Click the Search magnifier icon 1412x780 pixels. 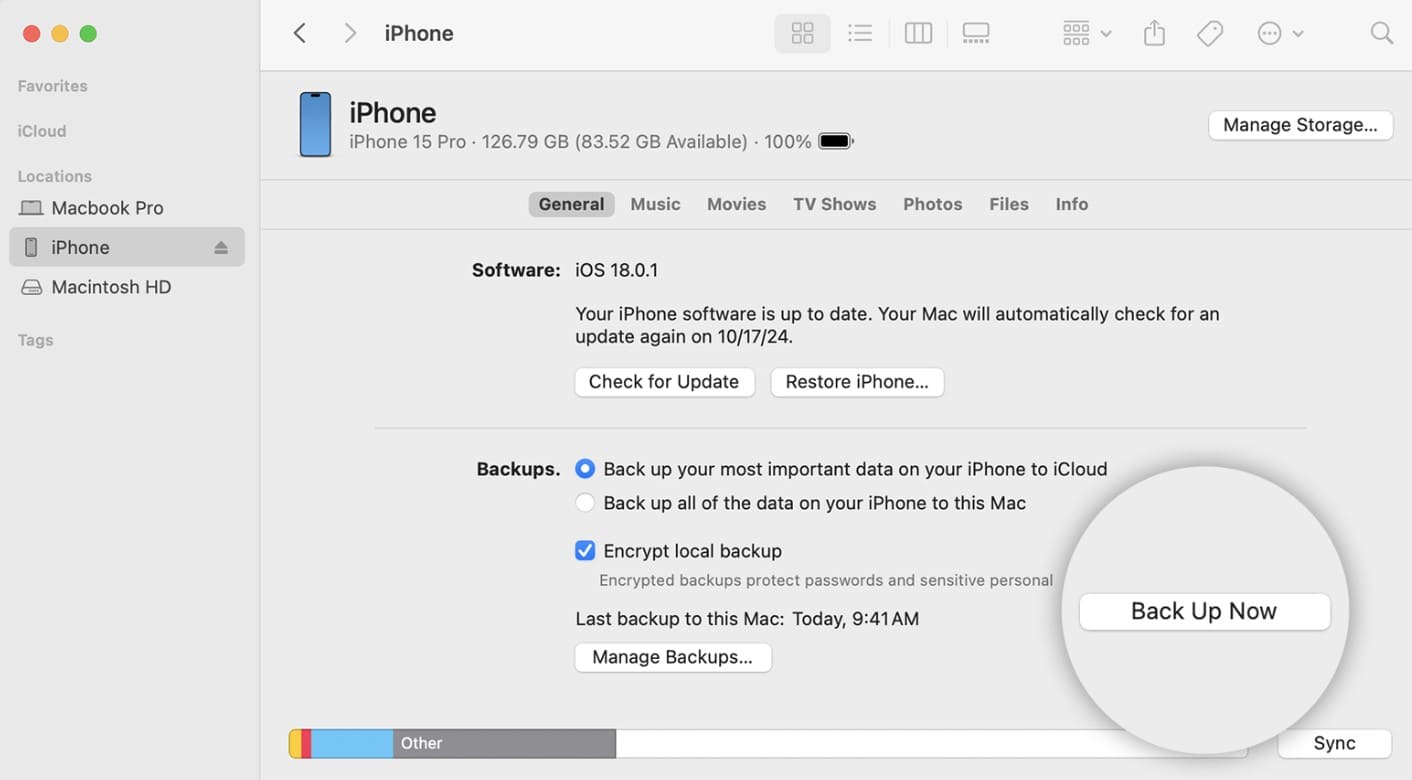1381,33
